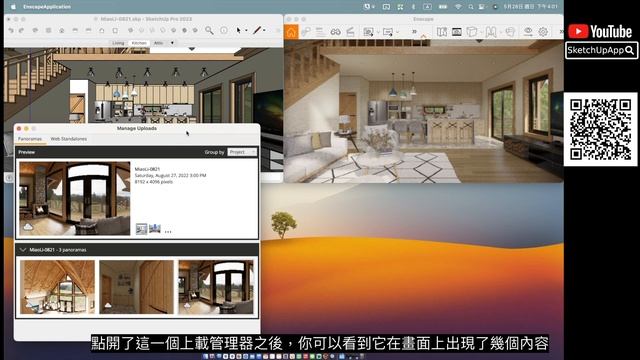Image resolution: width=640 pixels, height=360 pixels.
Task: Toggle the Enscape eye visual settings icon
Action: click(x=528, y=31)
